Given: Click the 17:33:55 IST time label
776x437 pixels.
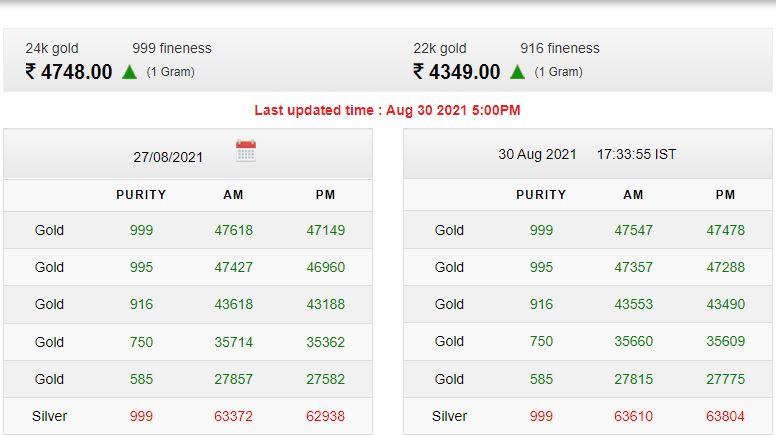Looking at the screenshot, I should click(x=636, y=154).
